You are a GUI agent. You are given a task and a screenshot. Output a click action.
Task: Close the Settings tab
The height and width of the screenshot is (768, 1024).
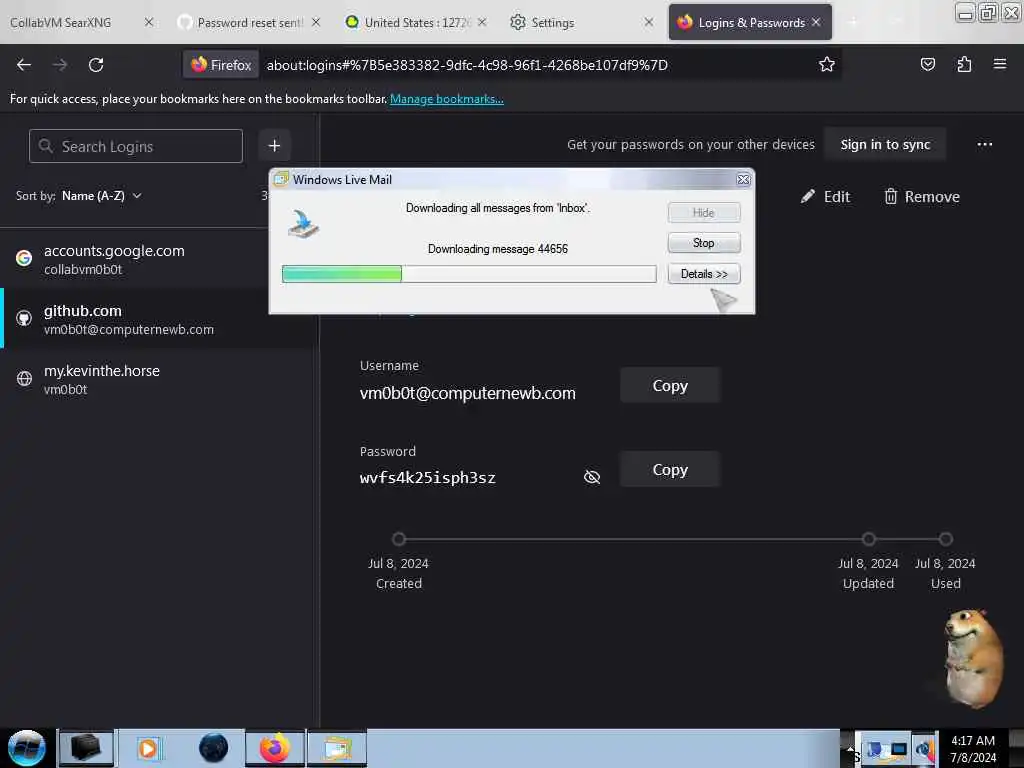point(648,22)
